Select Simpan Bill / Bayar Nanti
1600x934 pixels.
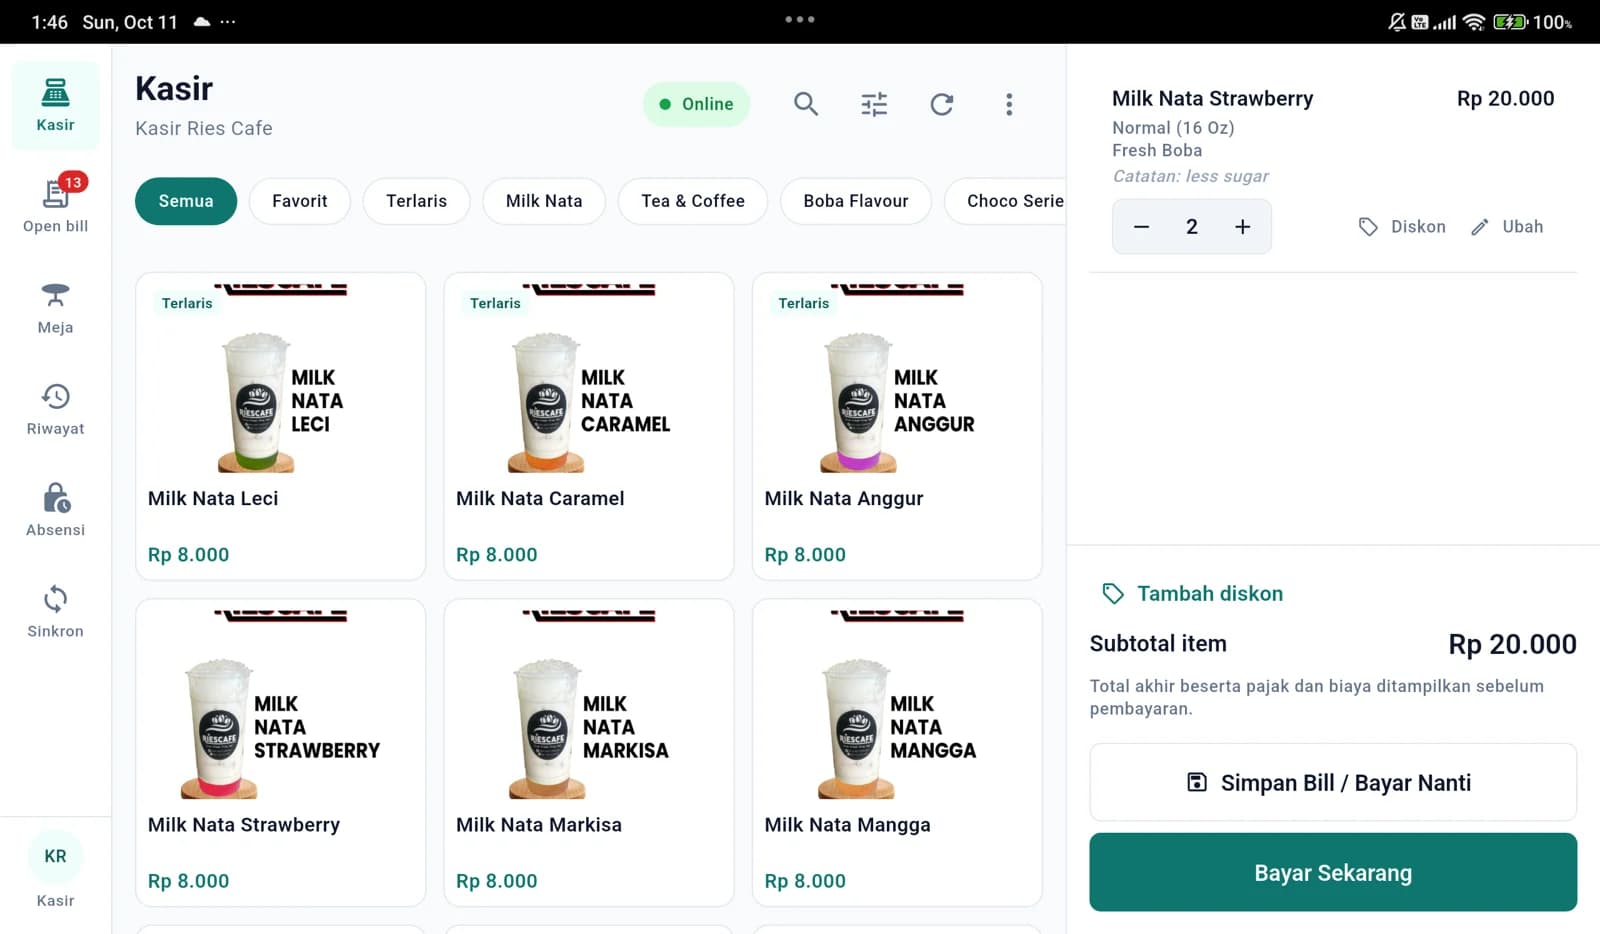1333,782
